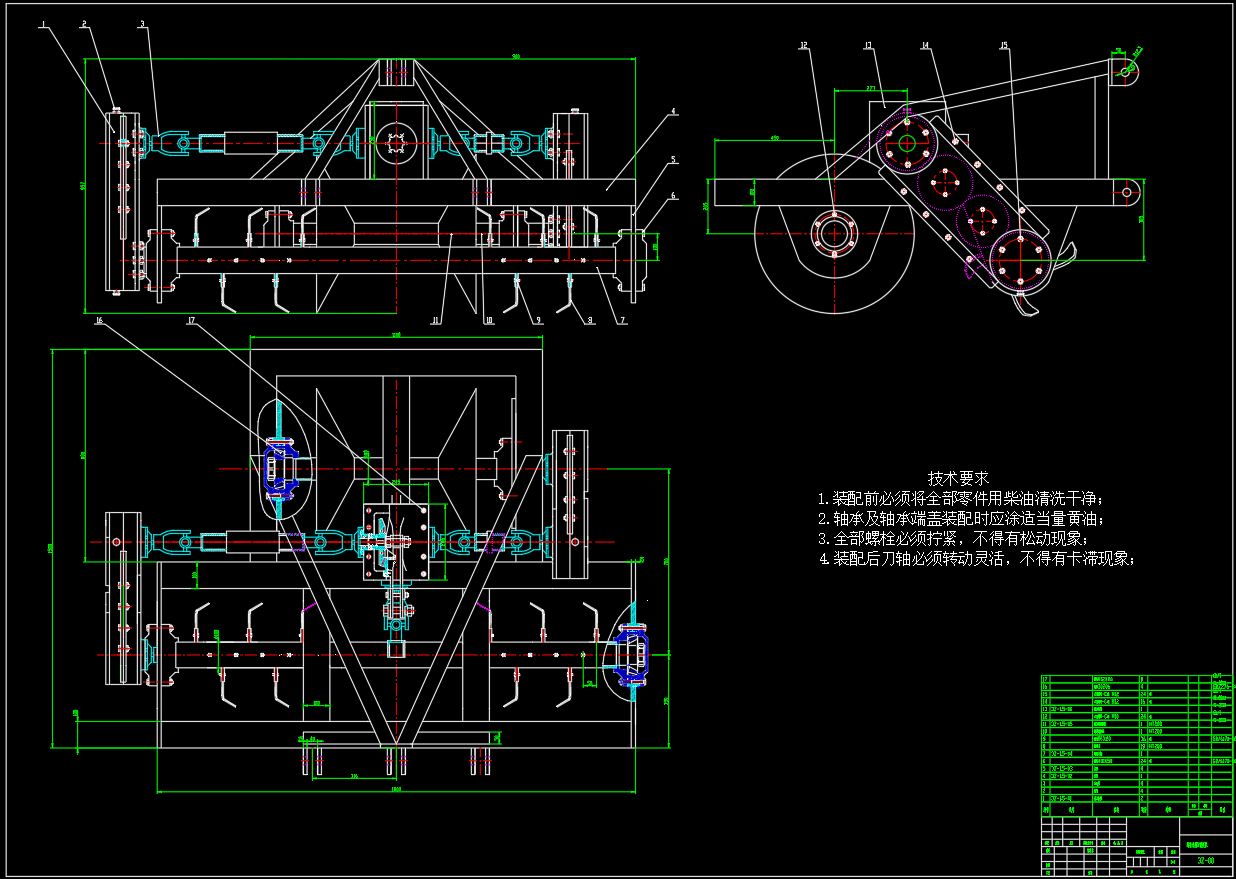Screen dimensions: 1236x879
Task: Click technical requirement line 4 text
Action: tap(977, 559)
